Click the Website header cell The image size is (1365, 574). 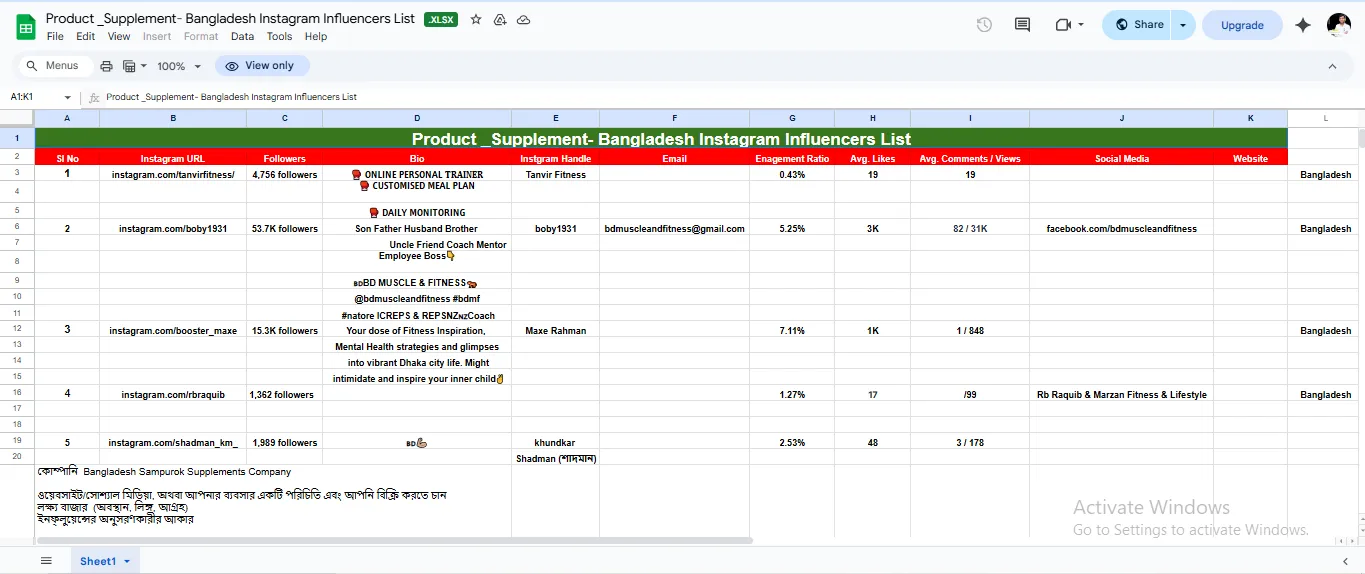(x=1250, y=158)
